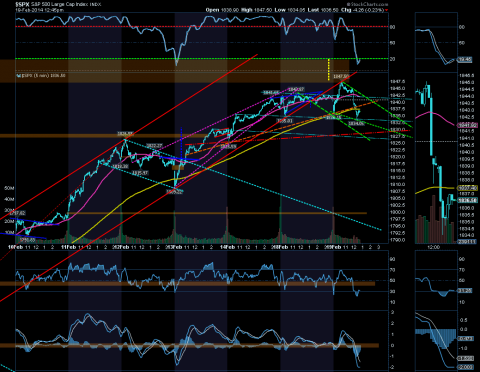Click the 11Feb date axis label

pyautogui.click(x=68, y=247)
